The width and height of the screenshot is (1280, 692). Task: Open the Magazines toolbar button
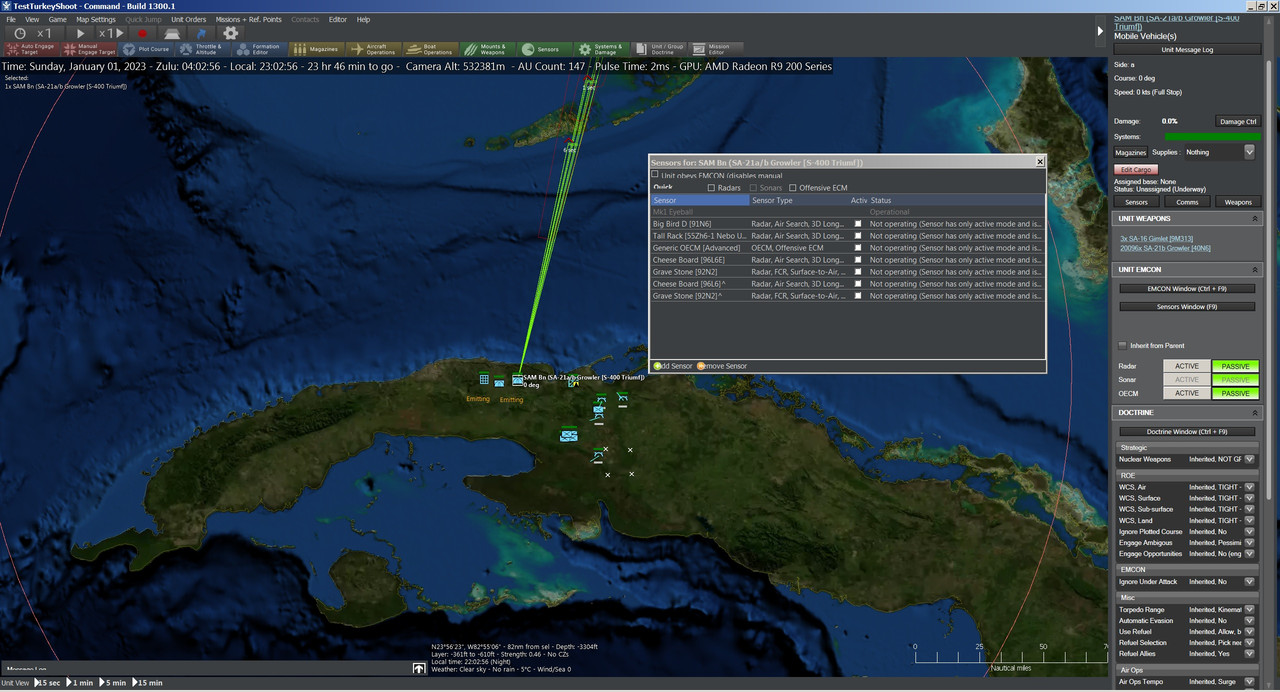click(x=317, y=48)
